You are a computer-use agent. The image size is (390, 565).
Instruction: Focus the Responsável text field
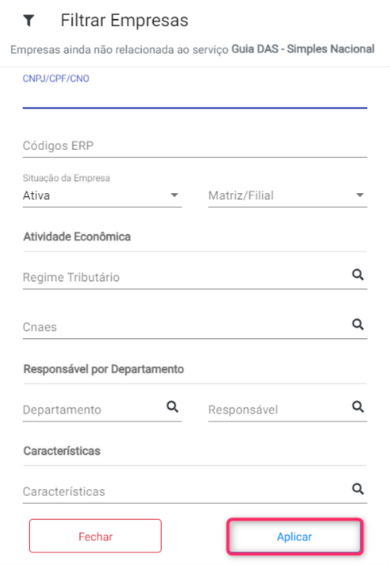(278, 410)
